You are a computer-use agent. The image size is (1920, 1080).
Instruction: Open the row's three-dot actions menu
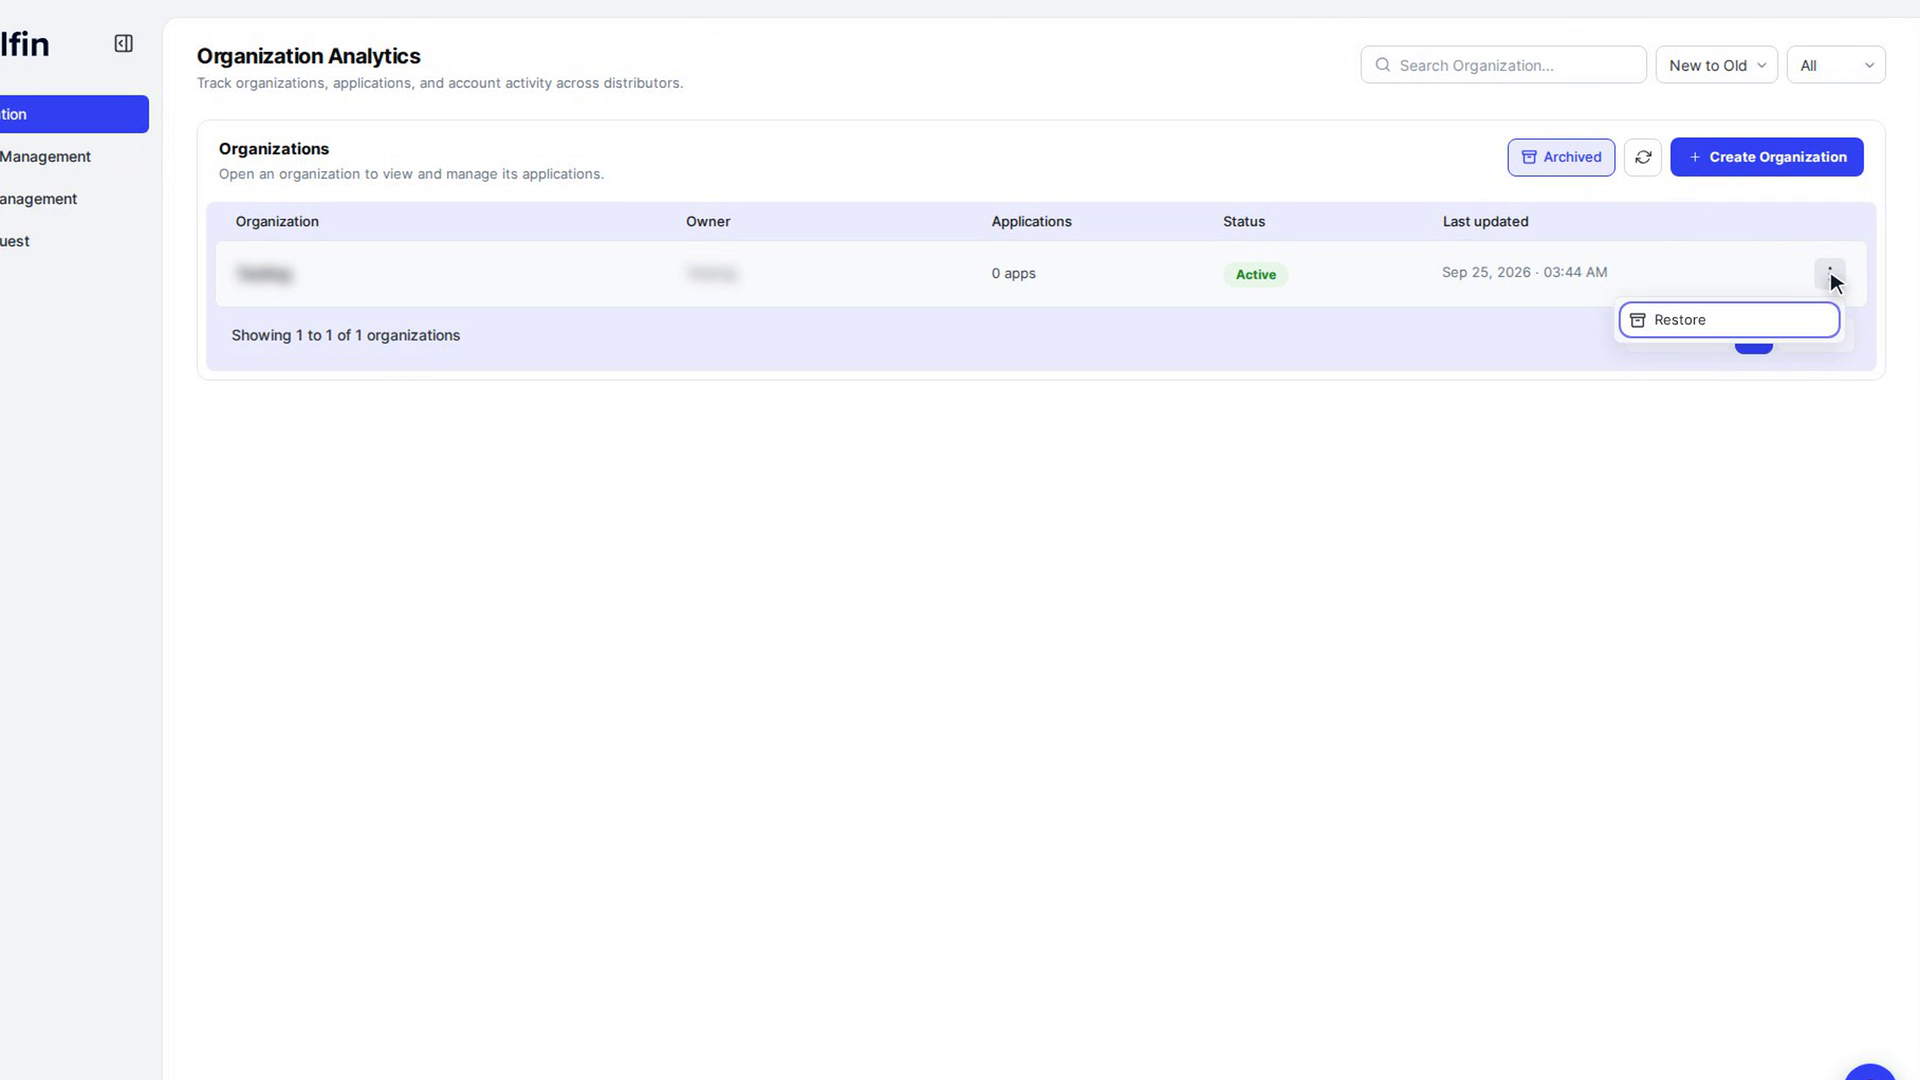1829,273
